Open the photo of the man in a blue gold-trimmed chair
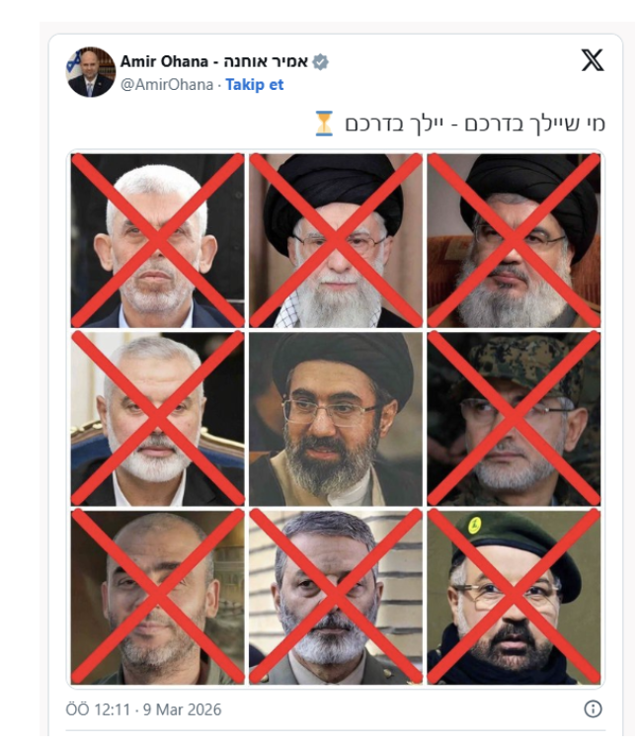The image size is (640, 747). (158, 419)
